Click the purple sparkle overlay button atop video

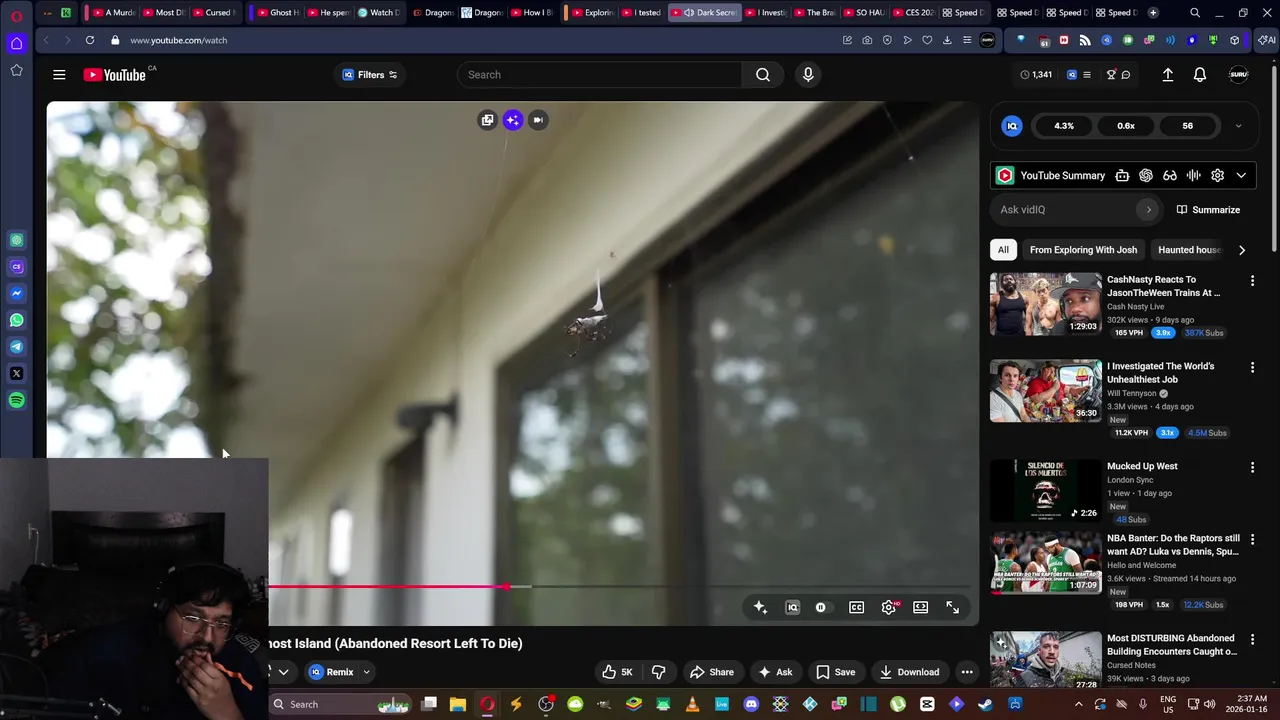(513, 120)
